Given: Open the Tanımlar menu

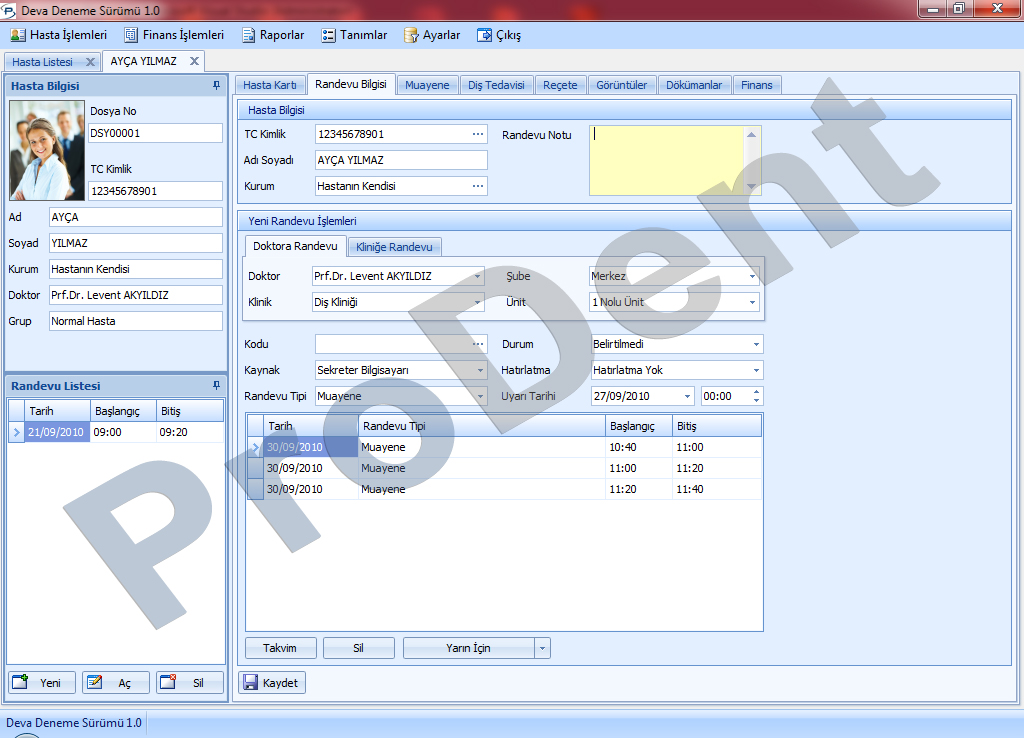Looking at the screenshot, I should point(355,35).
